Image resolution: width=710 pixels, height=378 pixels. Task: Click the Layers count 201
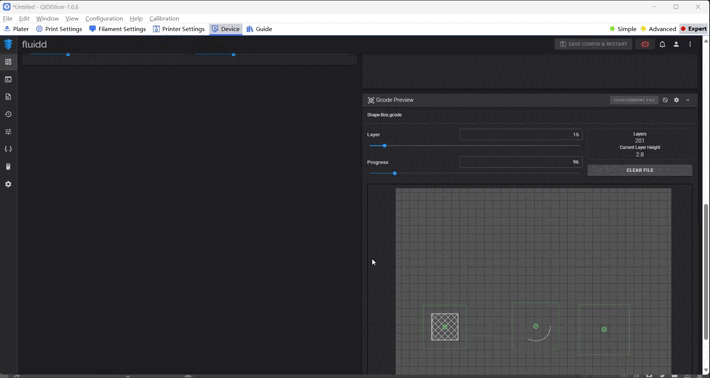click(x=640, y=141)
